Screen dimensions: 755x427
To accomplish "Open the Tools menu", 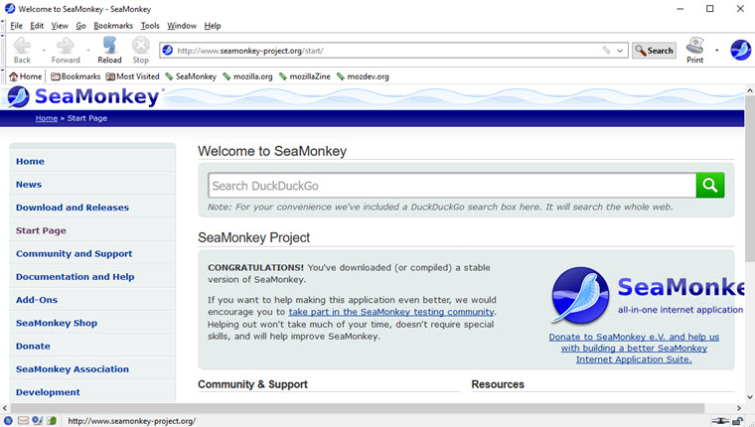I will tap(150, 26).
